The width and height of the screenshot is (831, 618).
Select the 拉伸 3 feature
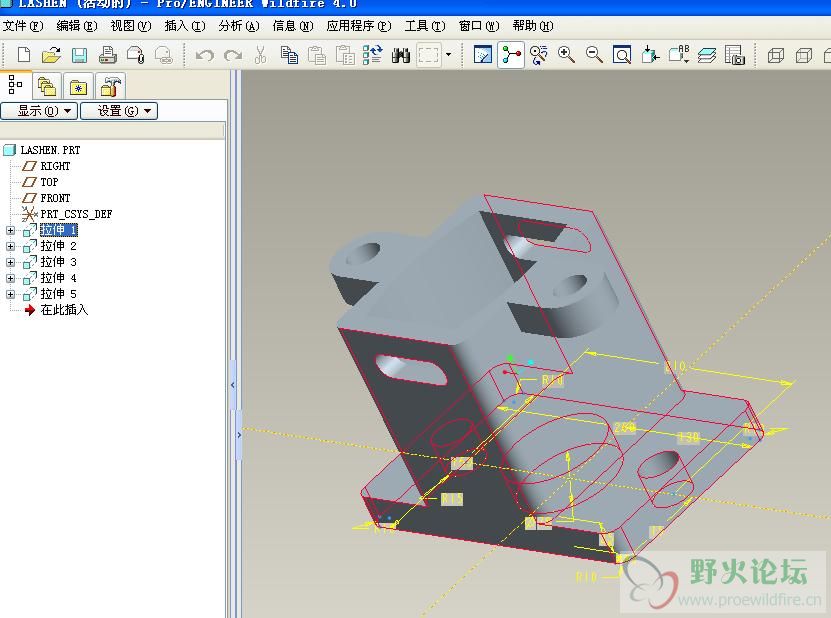click(x=58, y=262)
